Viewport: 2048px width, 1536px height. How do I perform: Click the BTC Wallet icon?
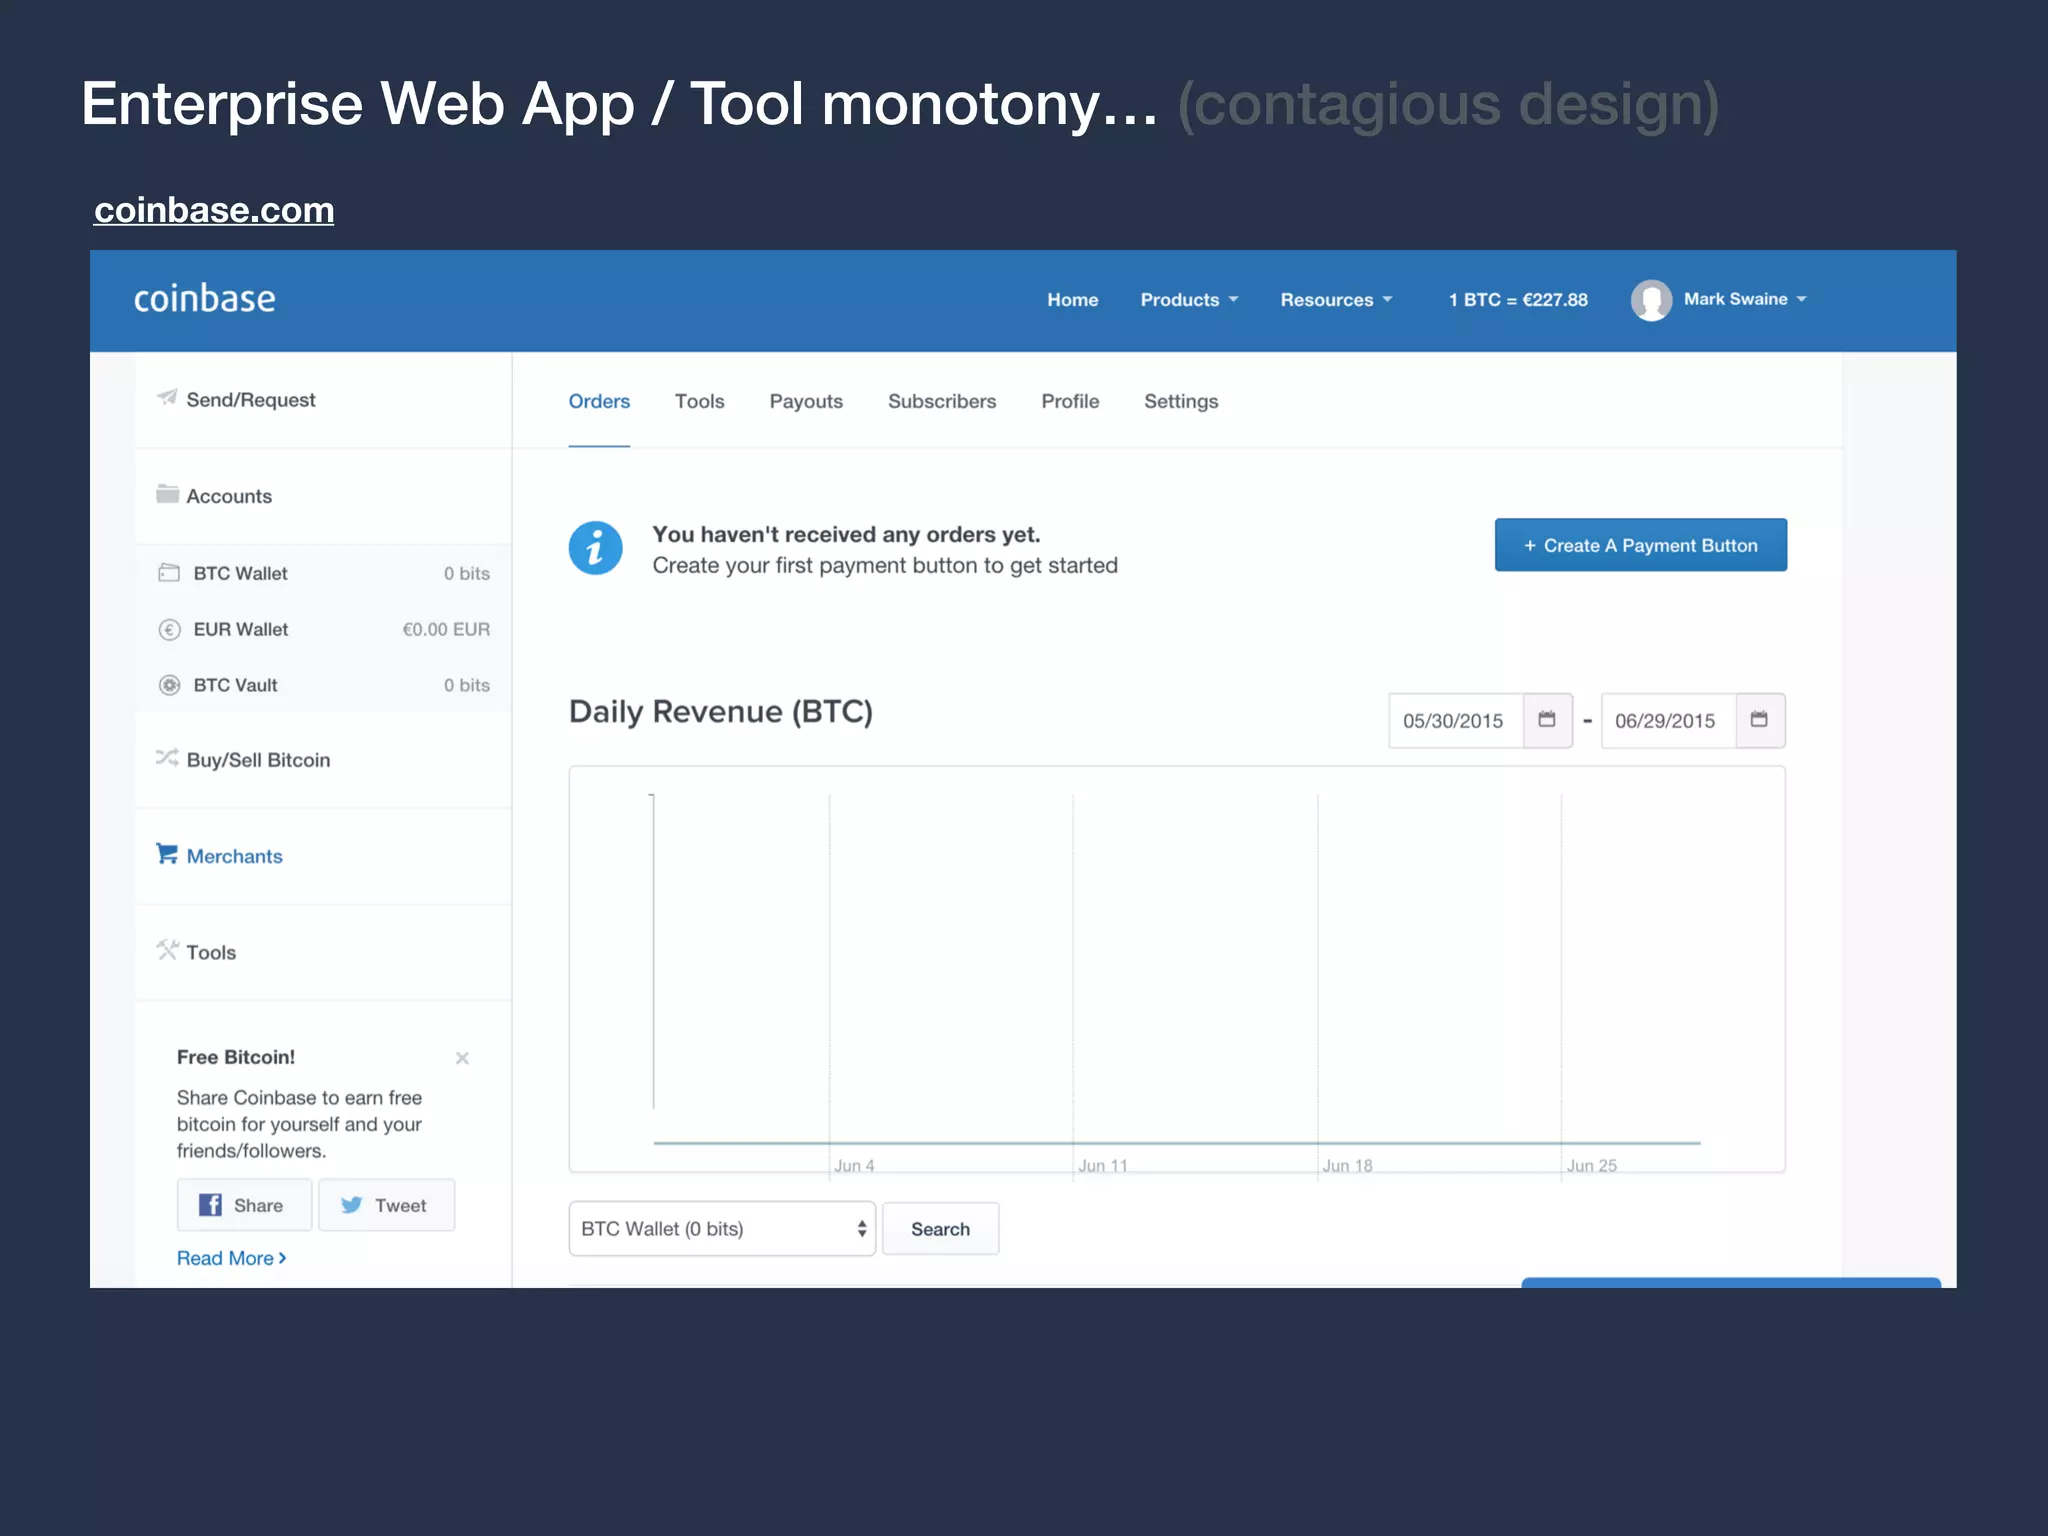coord(169,573)
